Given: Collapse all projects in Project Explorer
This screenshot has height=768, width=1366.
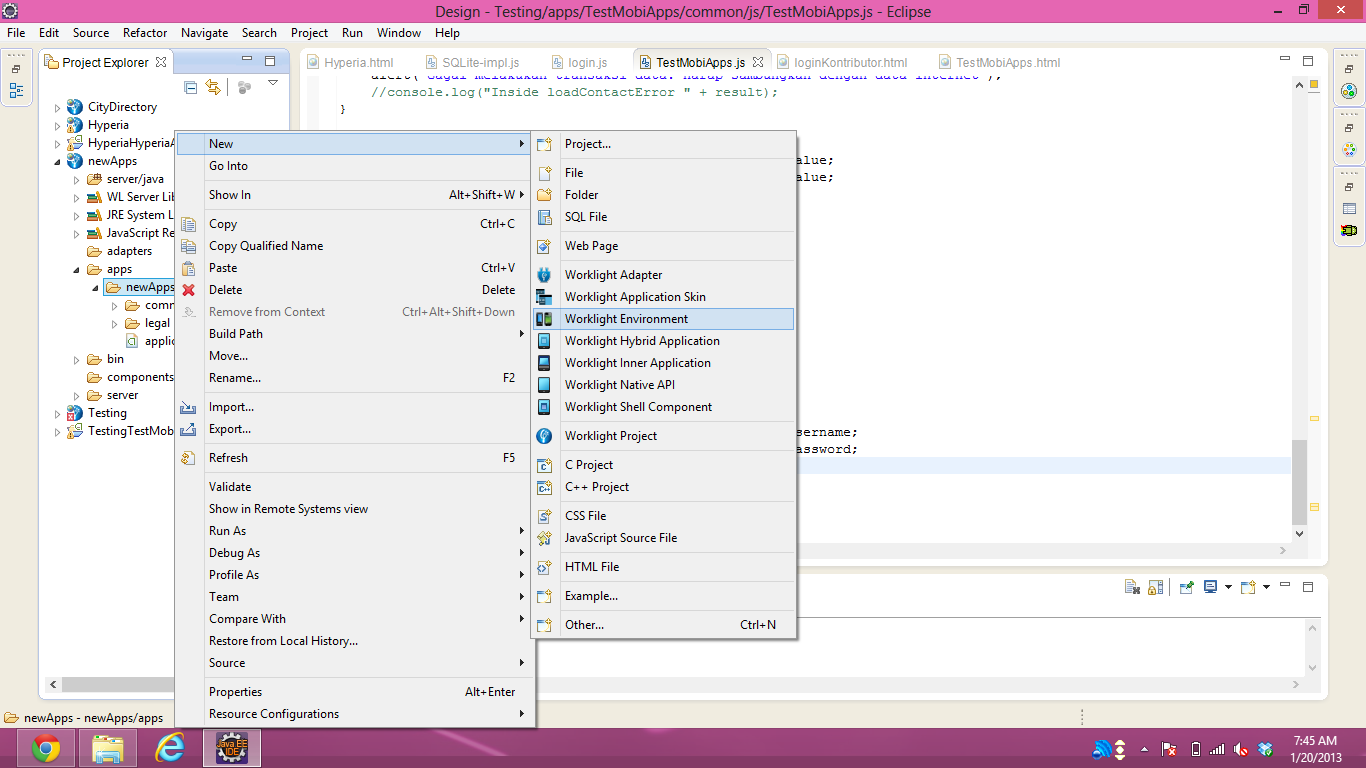Looking at the screenshot, I should tap(190, 88).
